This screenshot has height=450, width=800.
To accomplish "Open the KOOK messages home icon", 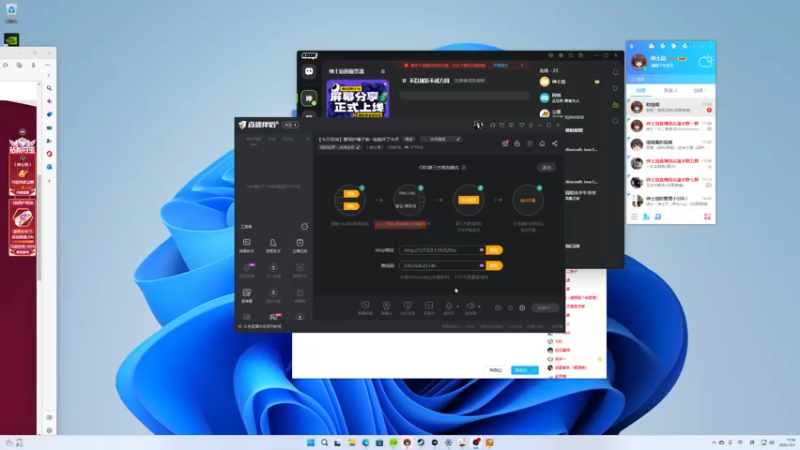I will 309,71.
